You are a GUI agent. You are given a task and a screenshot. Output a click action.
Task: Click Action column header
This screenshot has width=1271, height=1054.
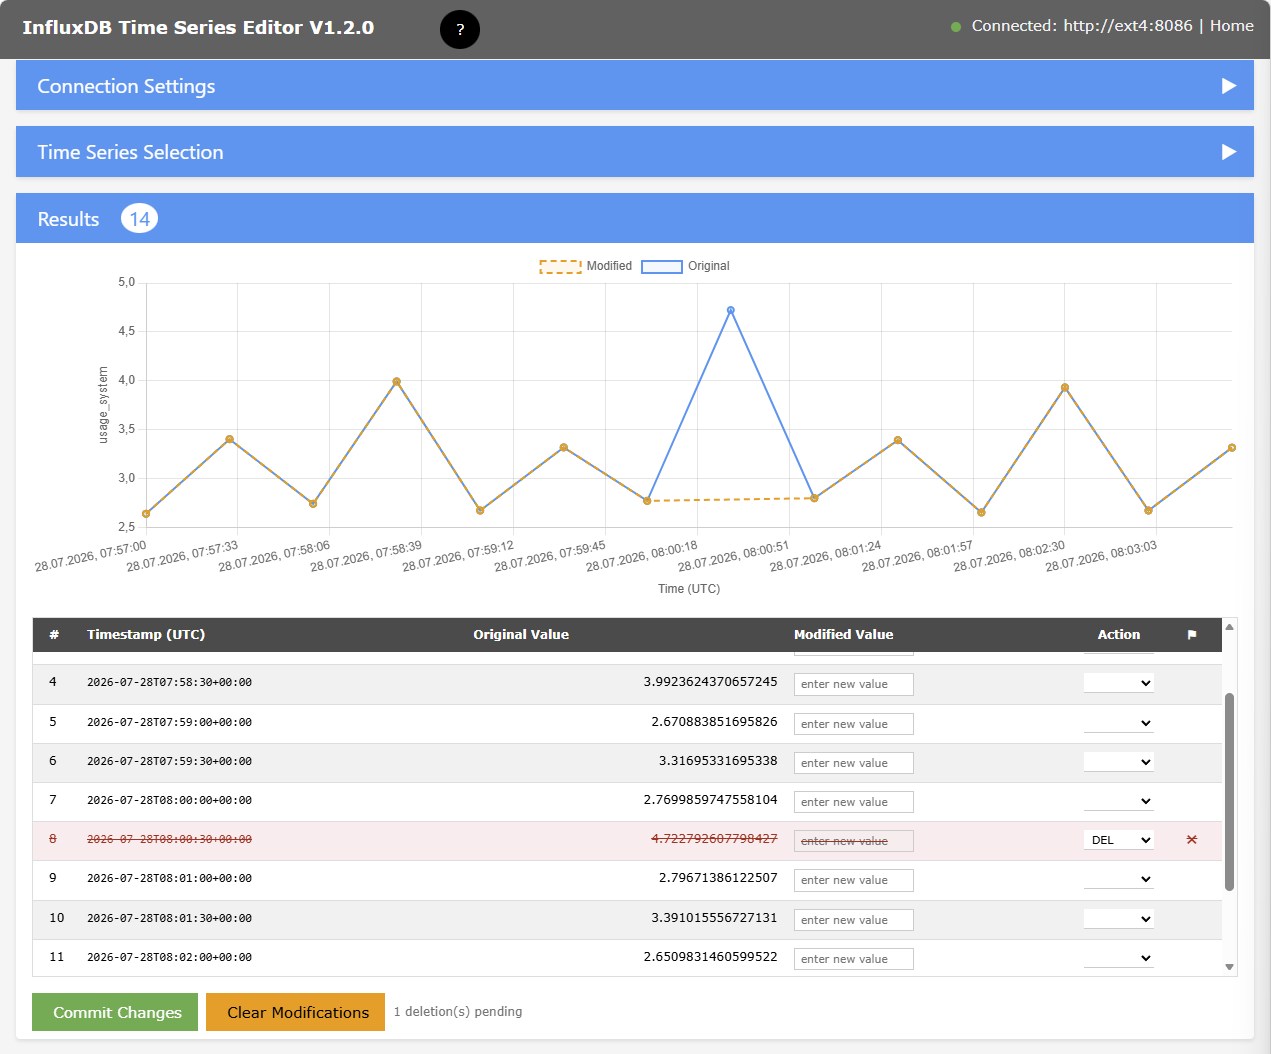(1118, 634)
